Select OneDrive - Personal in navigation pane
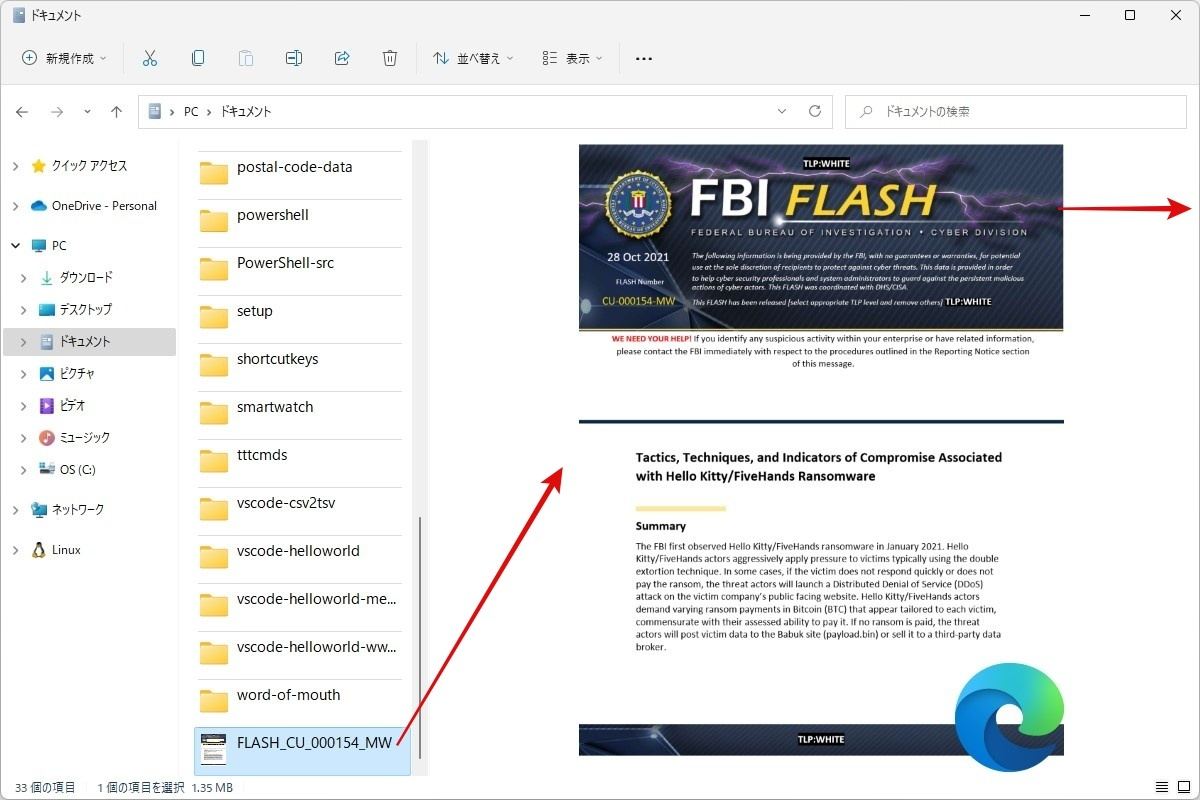The width and height of the screenshot is (1200, 800). (x=104, y=206)
